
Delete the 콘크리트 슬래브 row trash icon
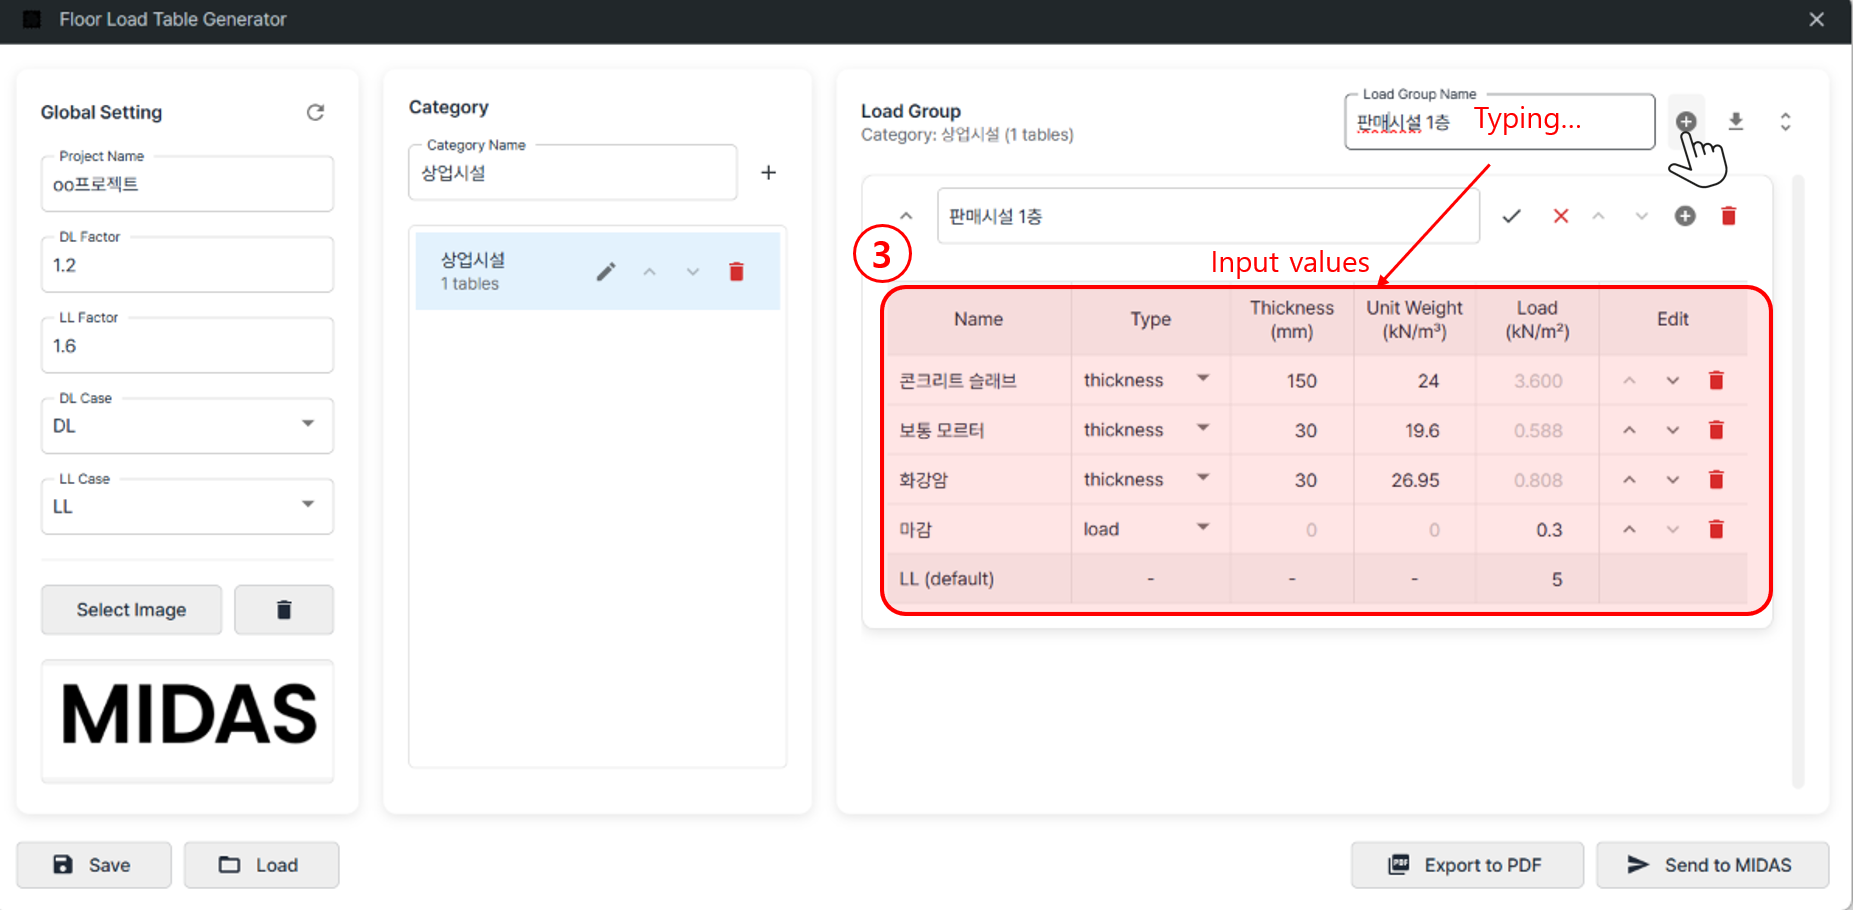coord(1717,380)
